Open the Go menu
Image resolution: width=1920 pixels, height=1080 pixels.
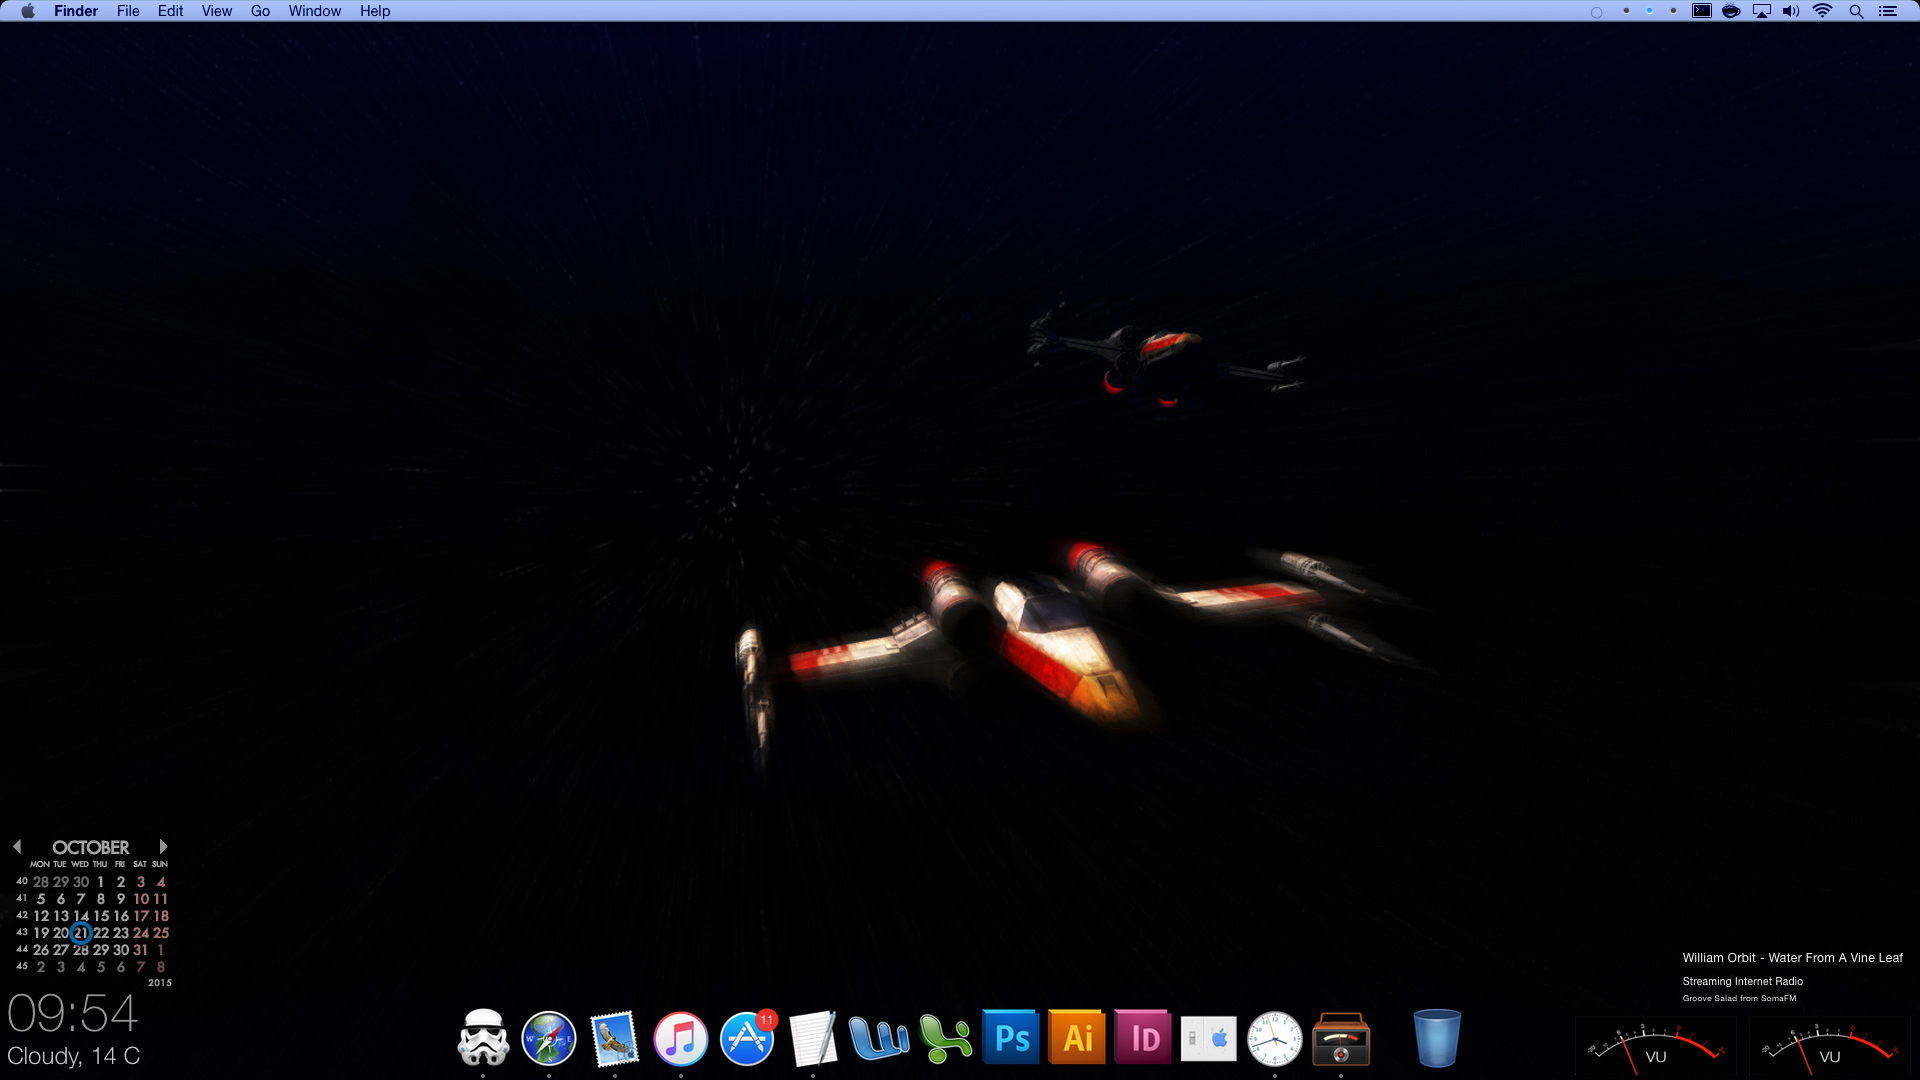click(261, 11)
